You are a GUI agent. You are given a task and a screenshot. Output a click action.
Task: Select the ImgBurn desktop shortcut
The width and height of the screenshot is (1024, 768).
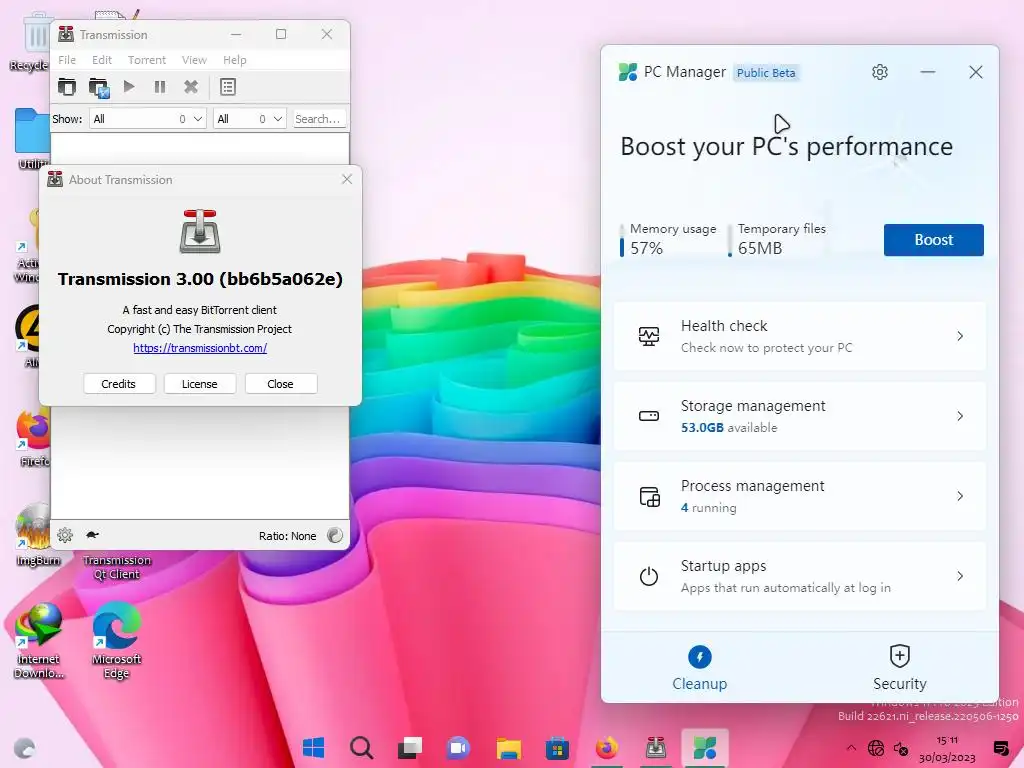point(37,536)
